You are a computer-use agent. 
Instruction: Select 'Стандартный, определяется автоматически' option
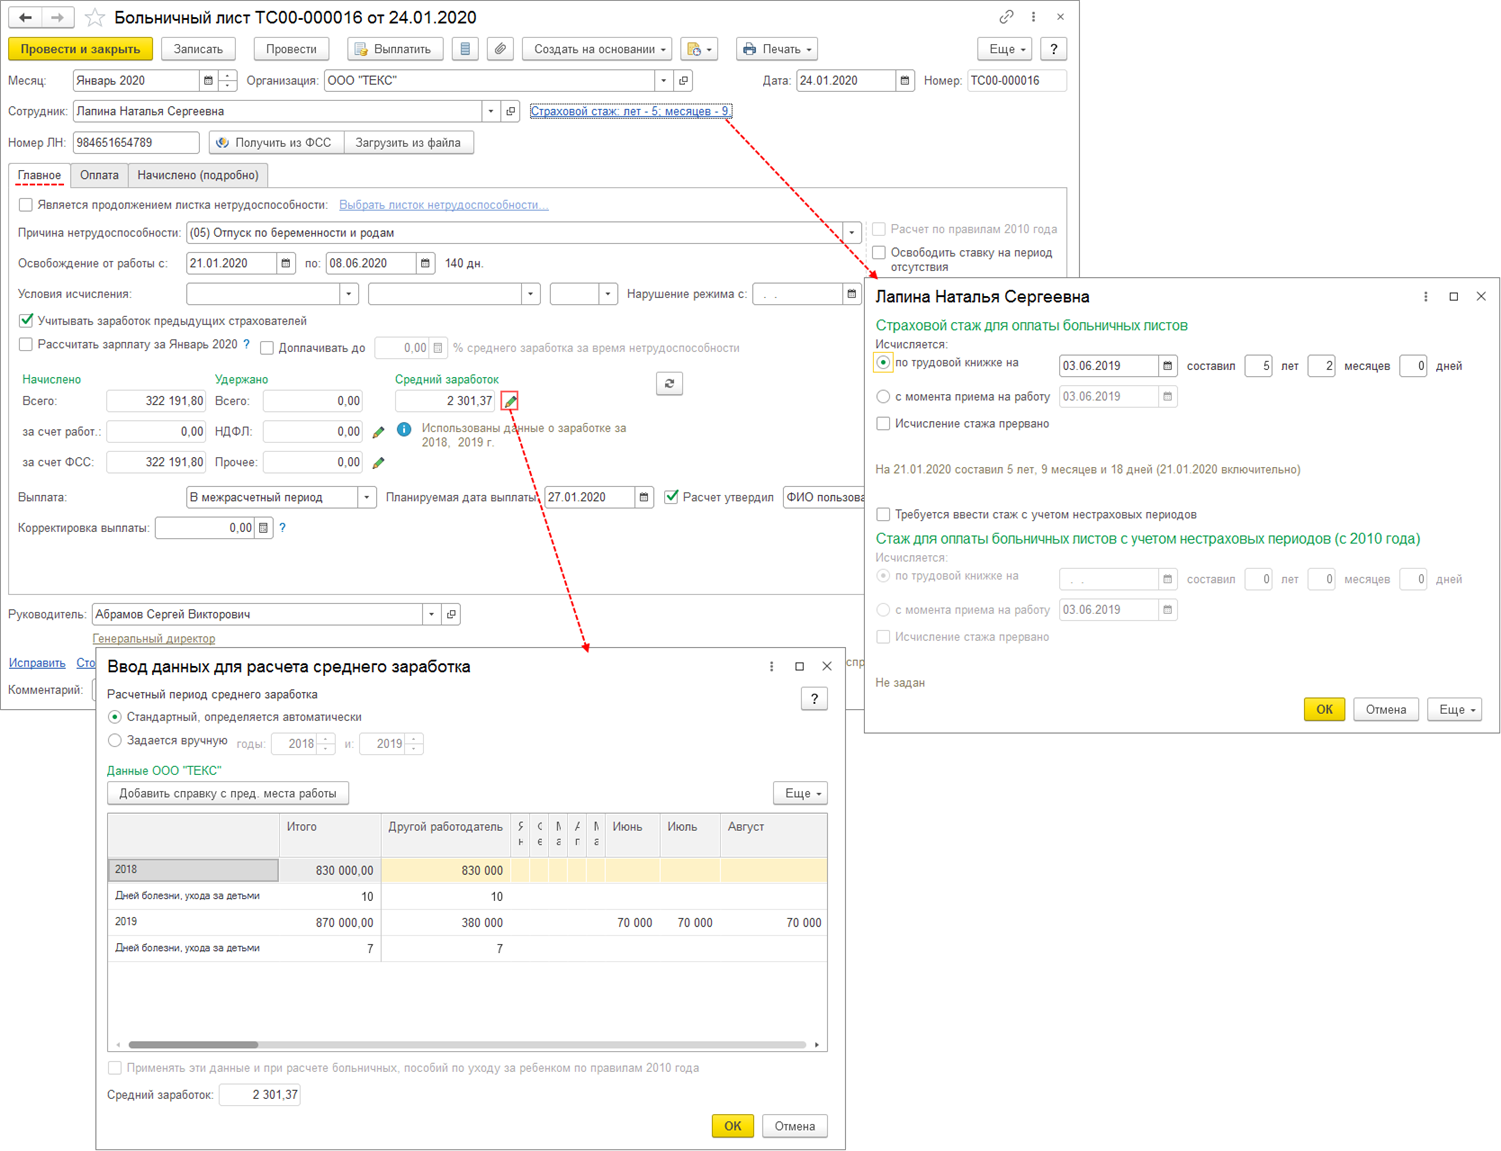click(x=115, y=717)
